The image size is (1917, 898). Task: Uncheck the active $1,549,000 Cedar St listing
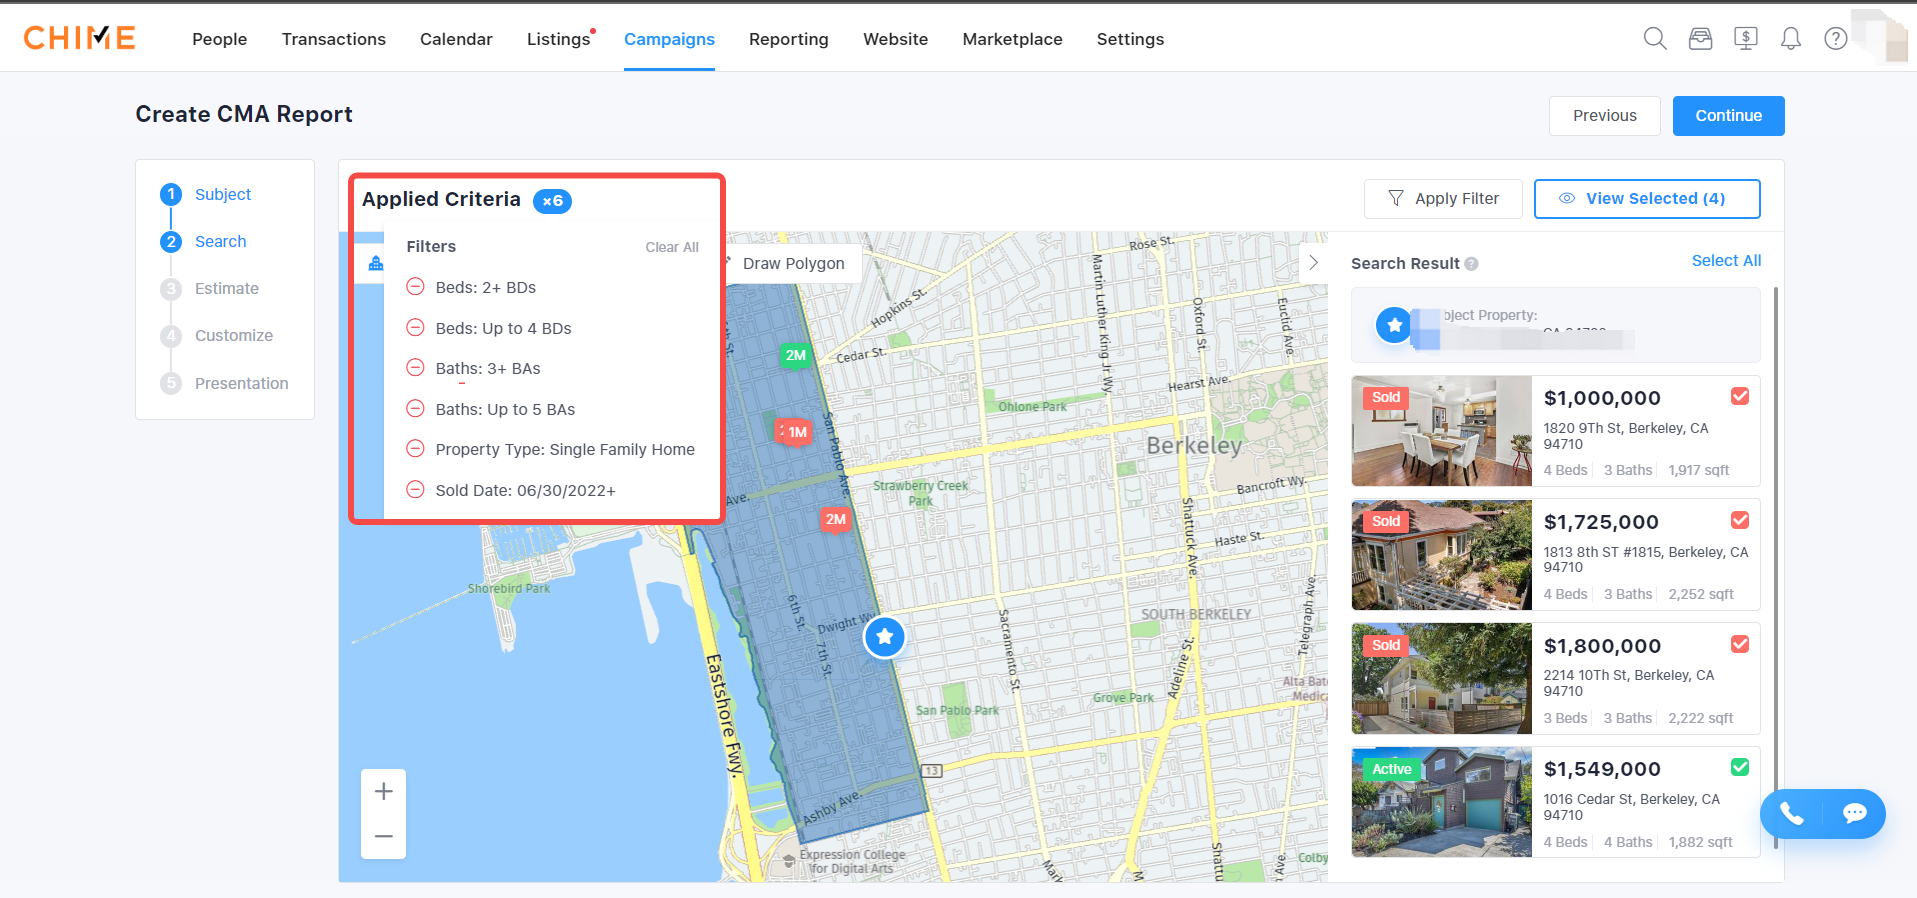coord(1740,767)
